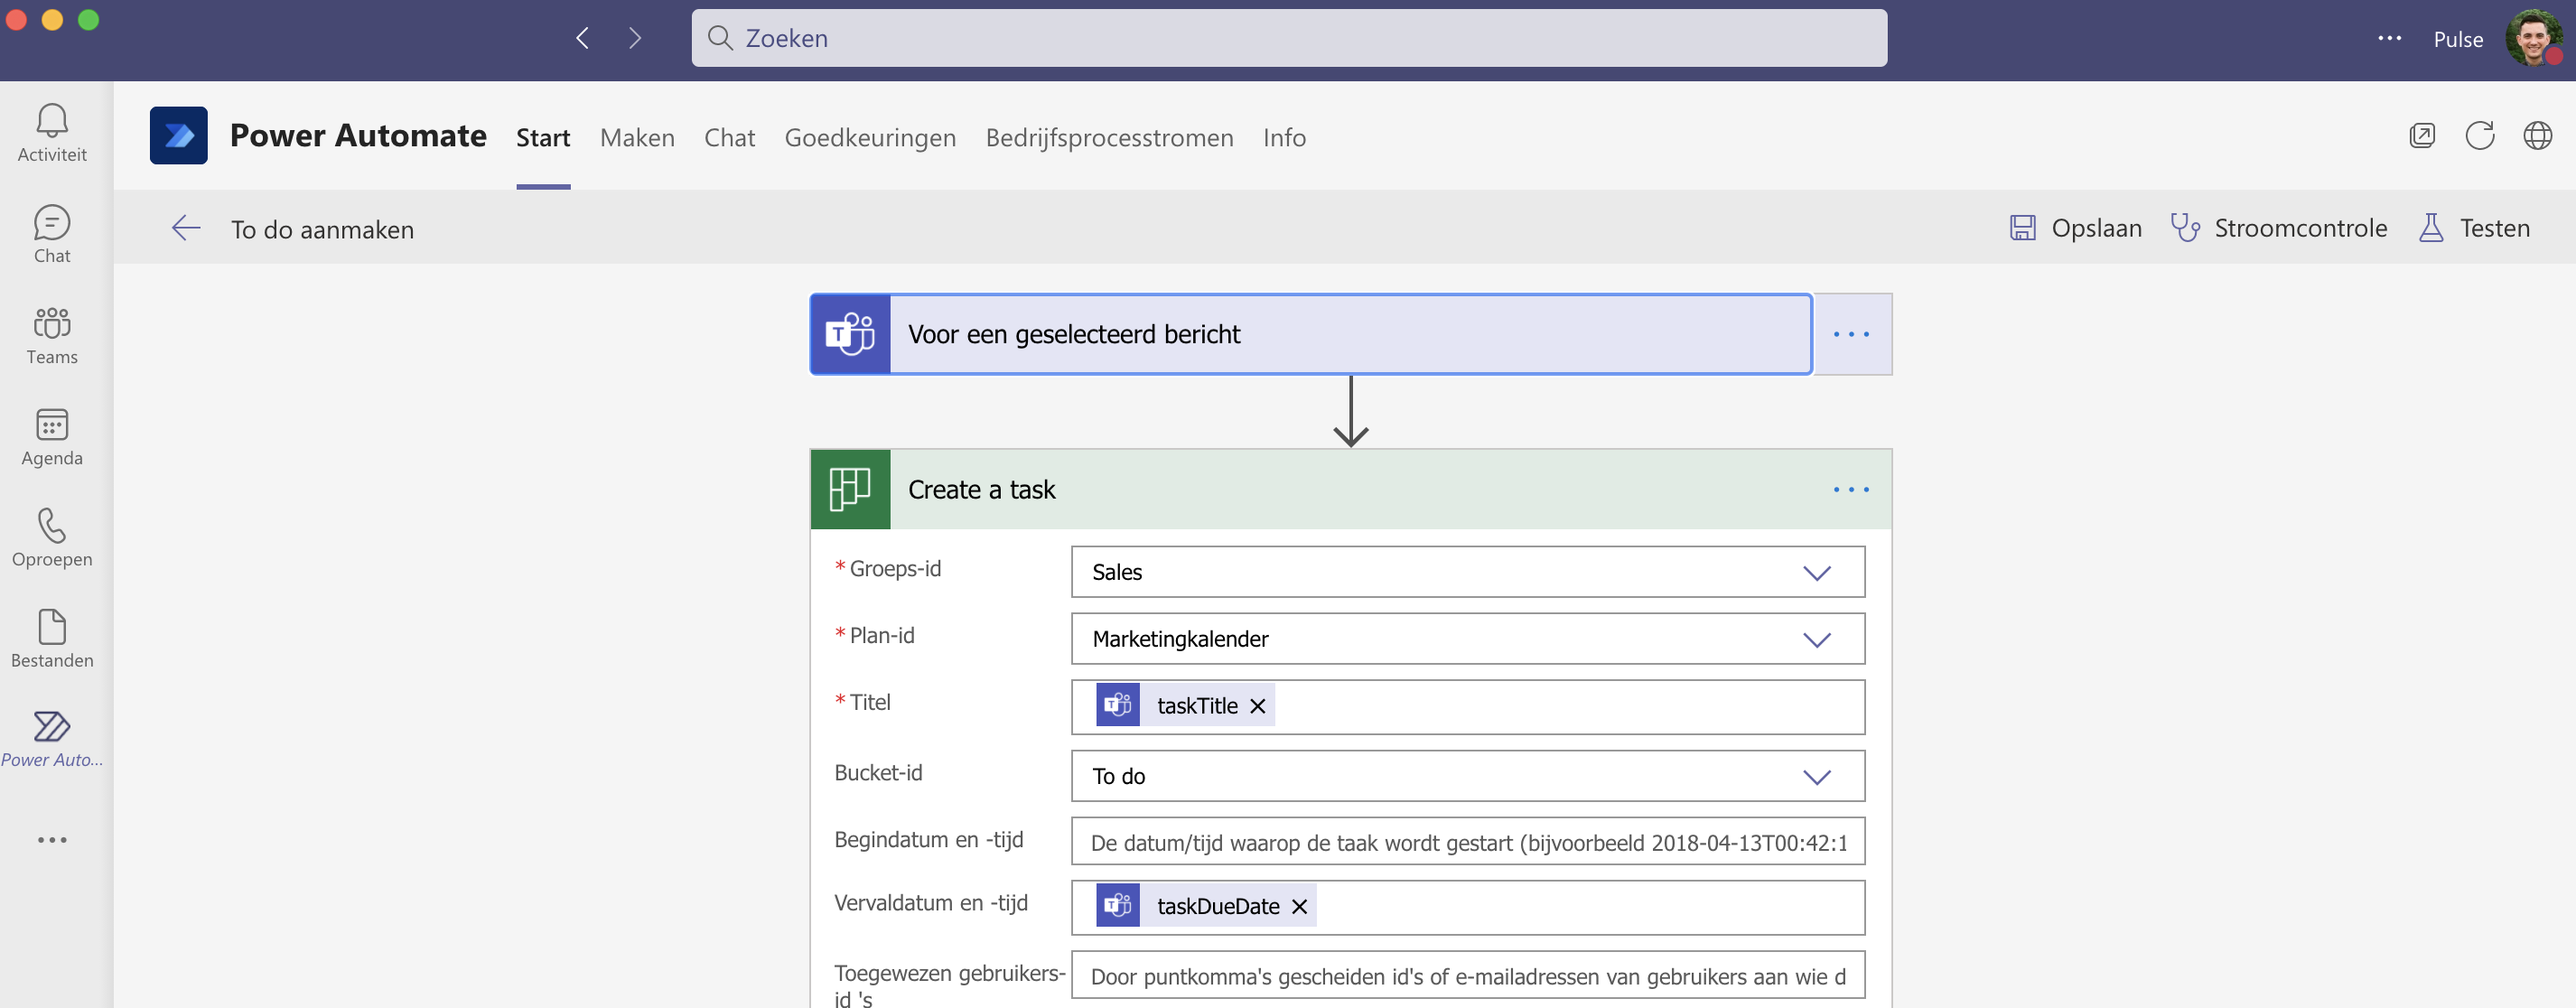Open options menu for Create a task
Image resolution: width=2576 pixels, height=1008 pixels.
(1852, 489)
